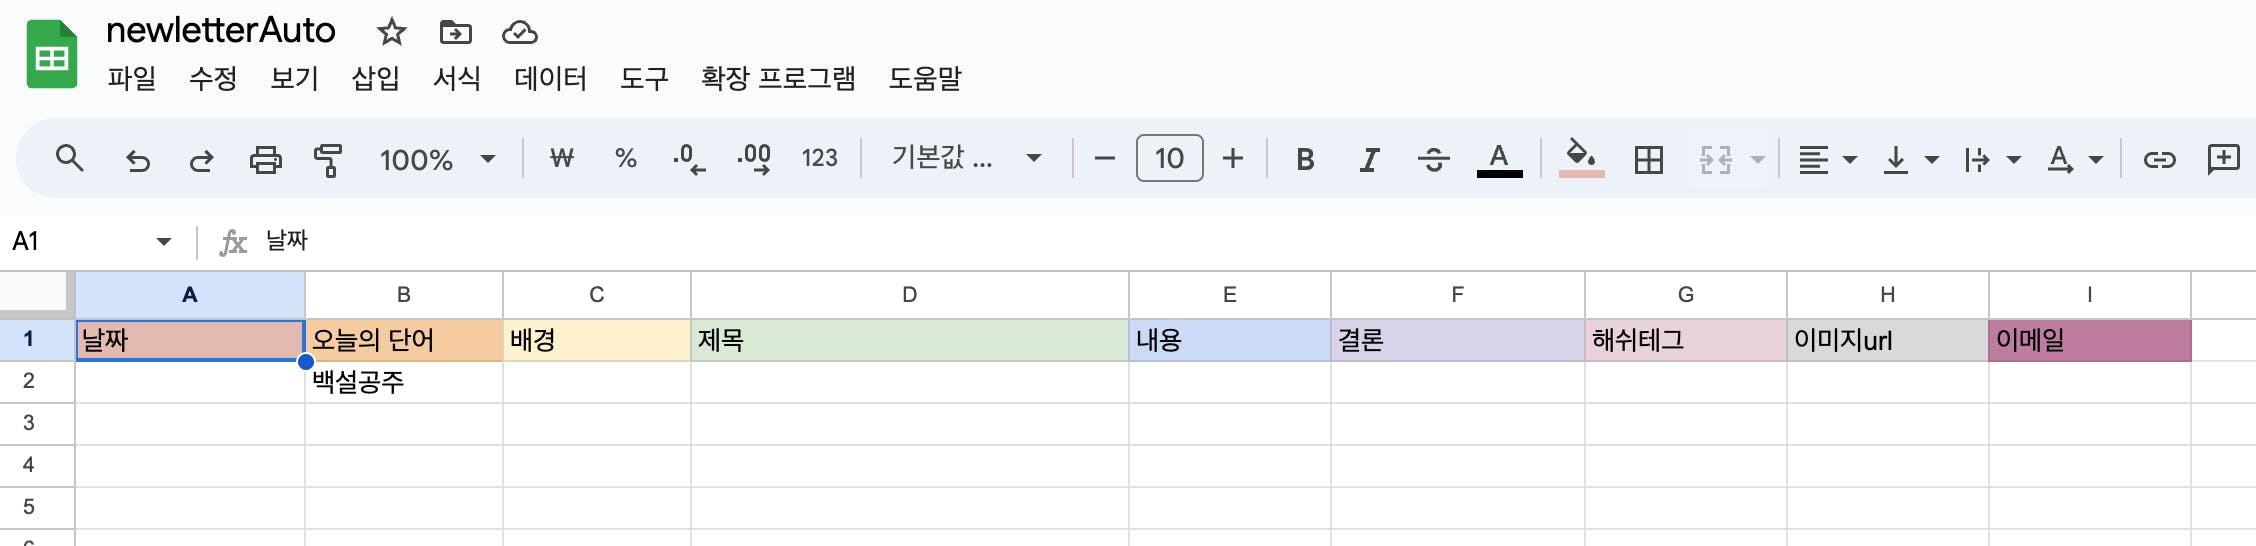The height and width of the screenshot is (546, 2256).
Task: Open the fill color bucket swatch
Action: (1581, 158)
